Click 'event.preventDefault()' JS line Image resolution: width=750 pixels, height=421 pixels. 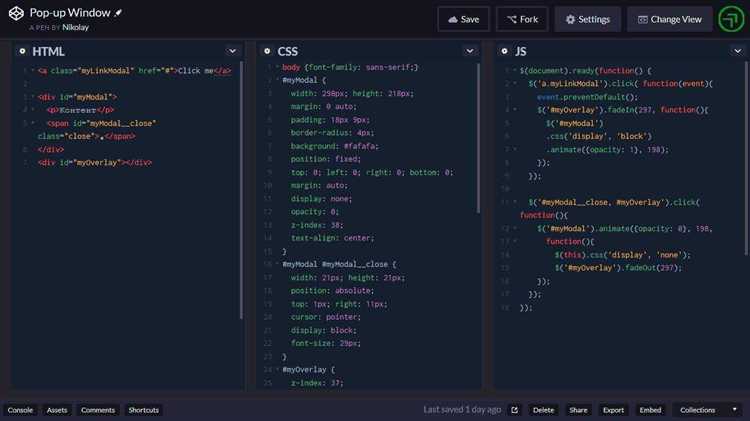(587, 97)
